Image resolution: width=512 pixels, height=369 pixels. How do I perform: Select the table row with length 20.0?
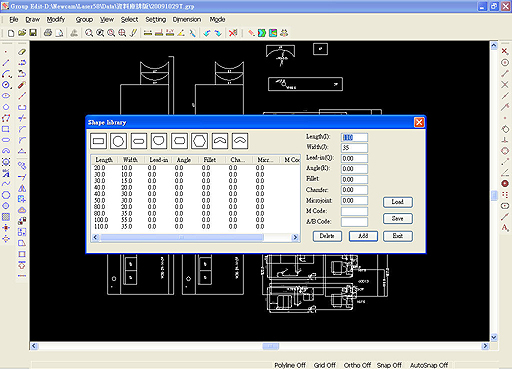tap(196, 168)
